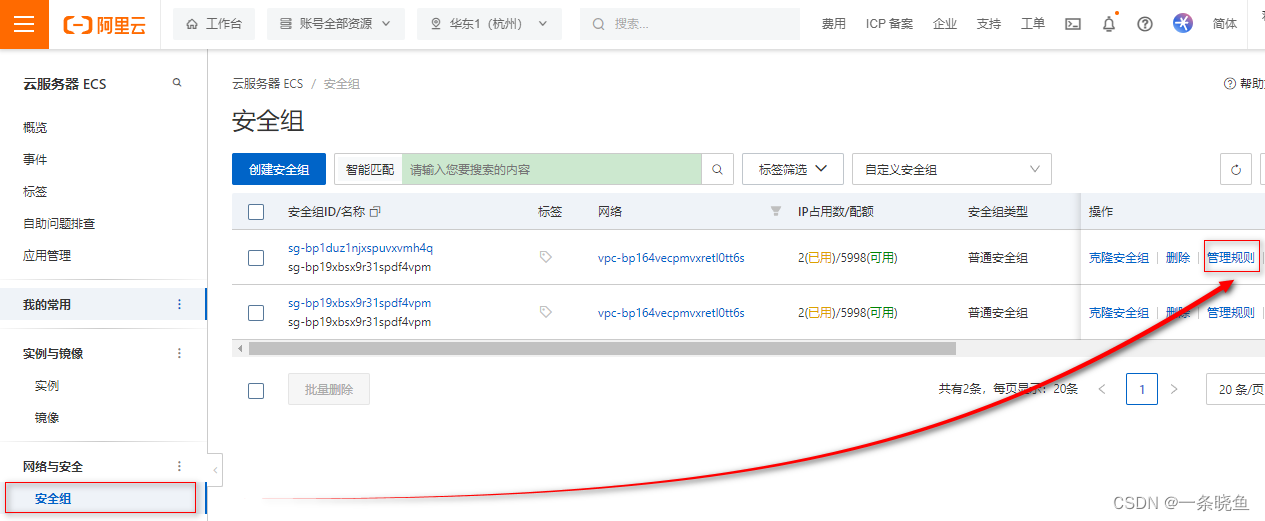This screenshot has width=1265, height=521.
Task: Open the help question mark icon
Action: (x=1145, y=24)
